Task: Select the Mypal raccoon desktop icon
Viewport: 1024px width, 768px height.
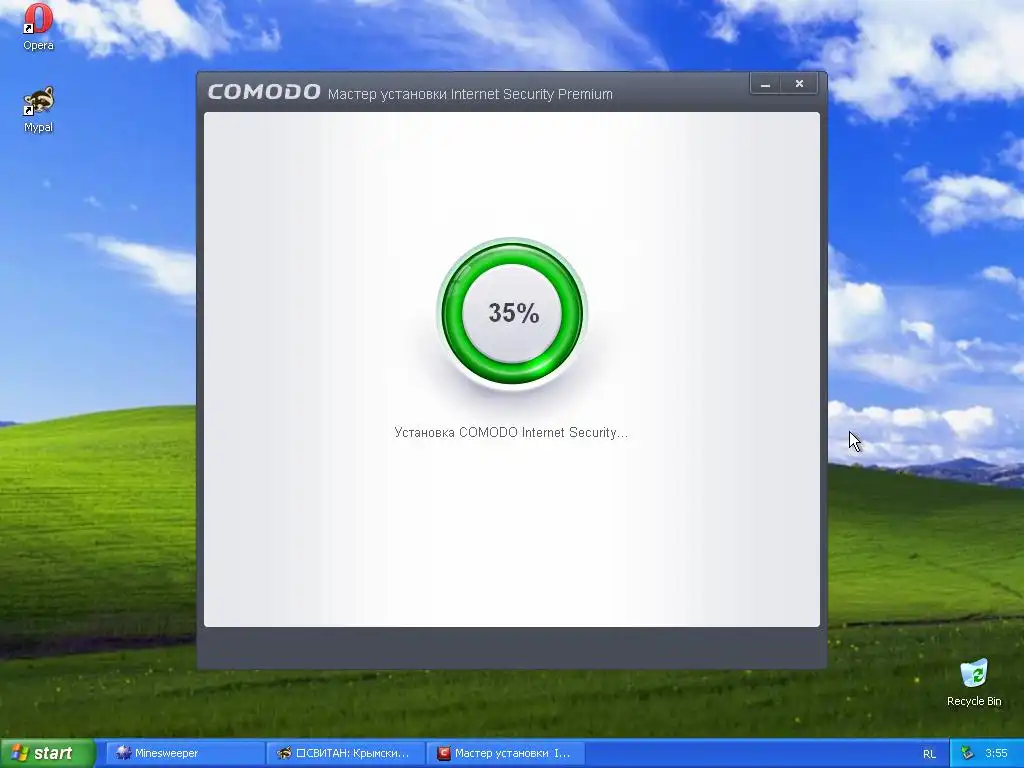Action: (38, 109)
